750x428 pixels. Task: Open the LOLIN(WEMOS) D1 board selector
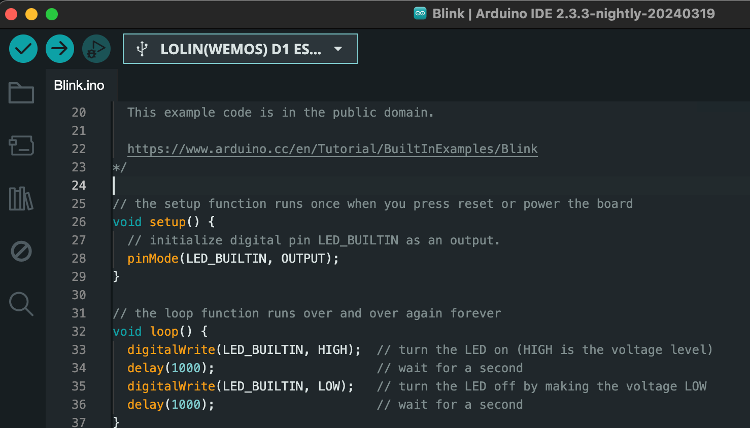240,49
